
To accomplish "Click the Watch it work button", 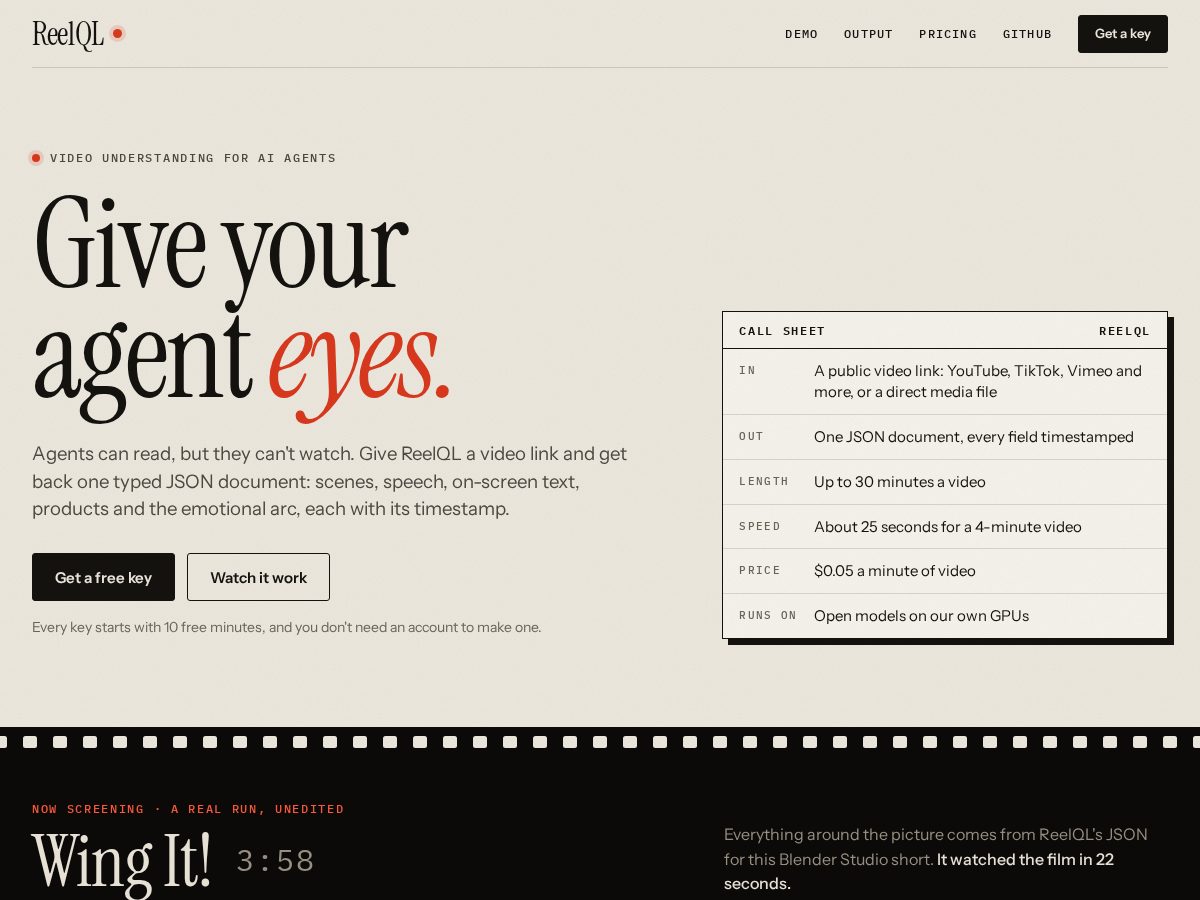I will coord(258,577).
